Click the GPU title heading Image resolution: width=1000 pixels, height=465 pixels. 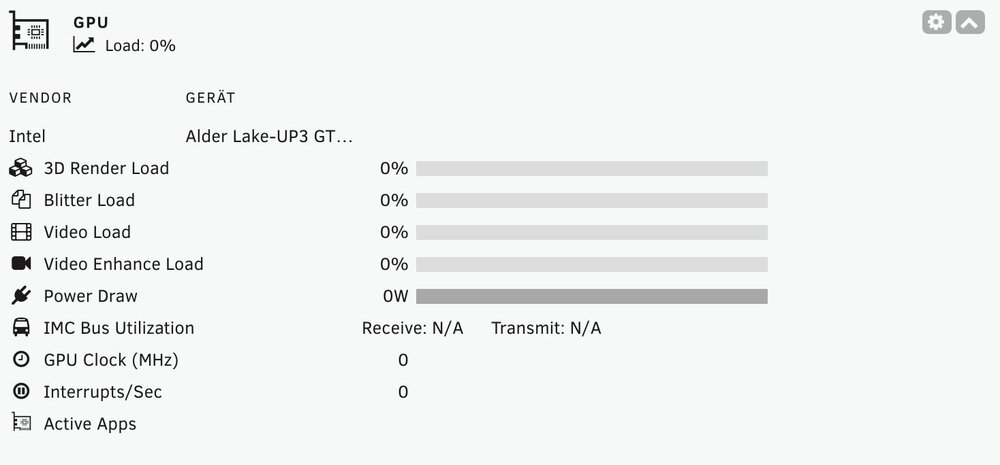91,22
